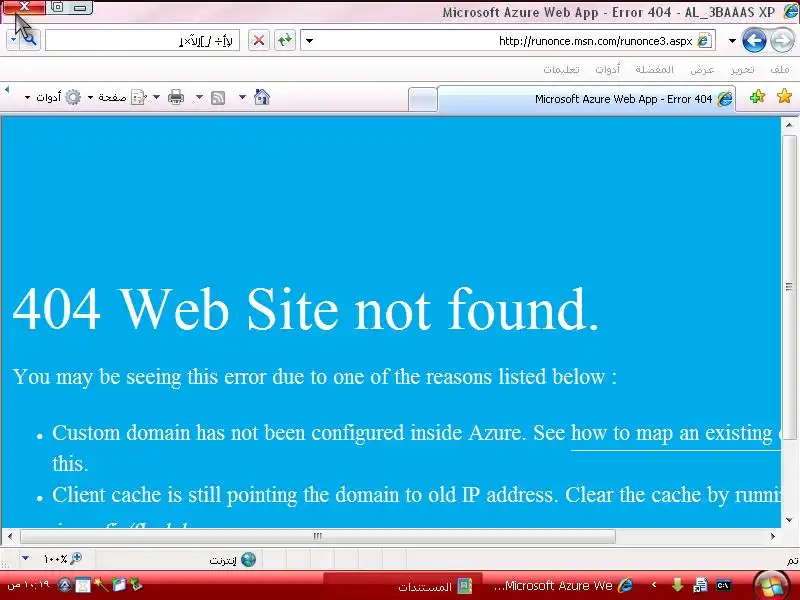
Task: Open the أدوات menu in the menu bar
Action: (x=608, y=69)
